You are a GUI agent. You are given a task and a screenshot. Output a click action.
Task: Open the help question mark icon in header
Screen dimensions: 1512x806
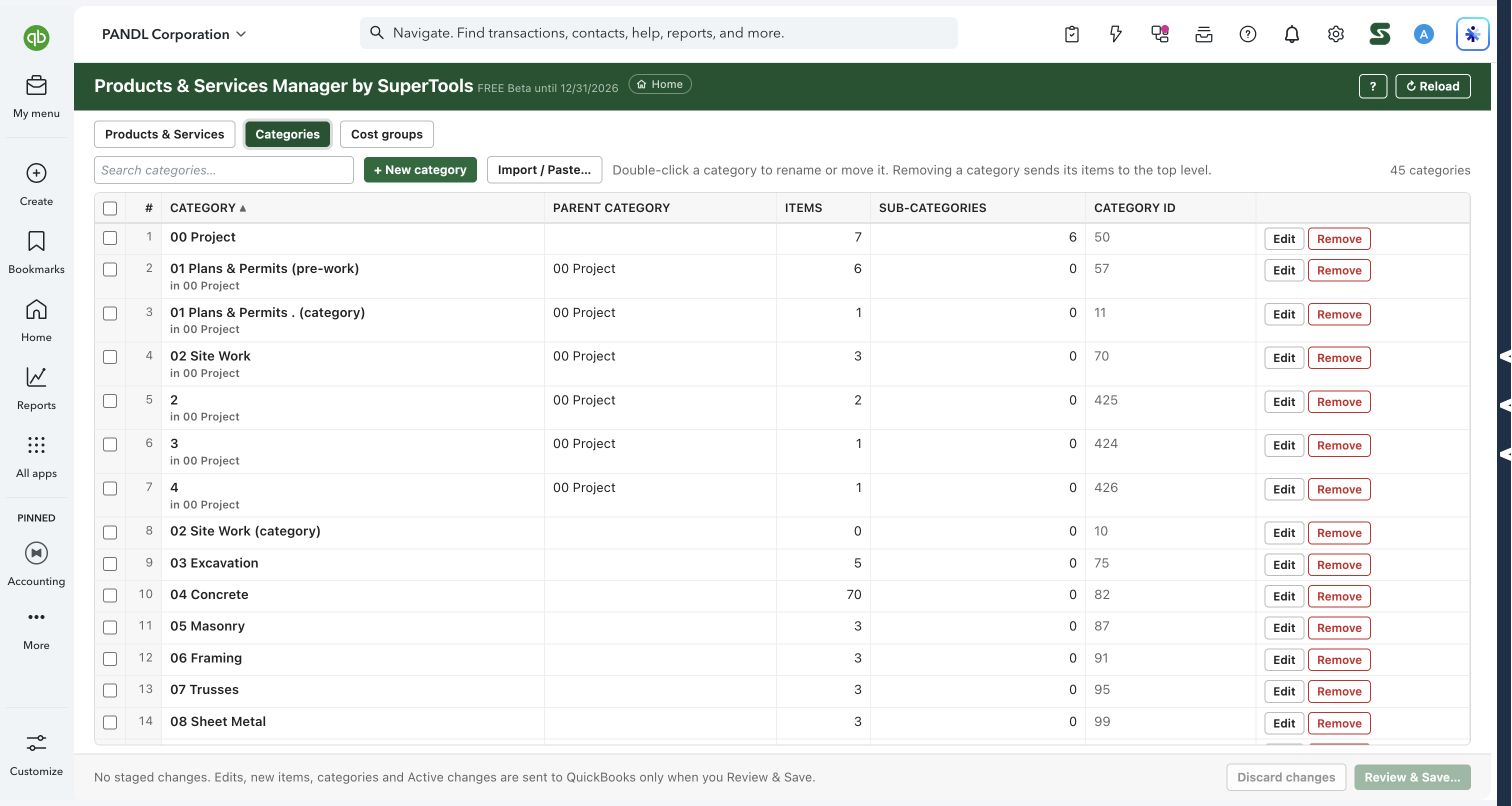tap(1248, 34)
